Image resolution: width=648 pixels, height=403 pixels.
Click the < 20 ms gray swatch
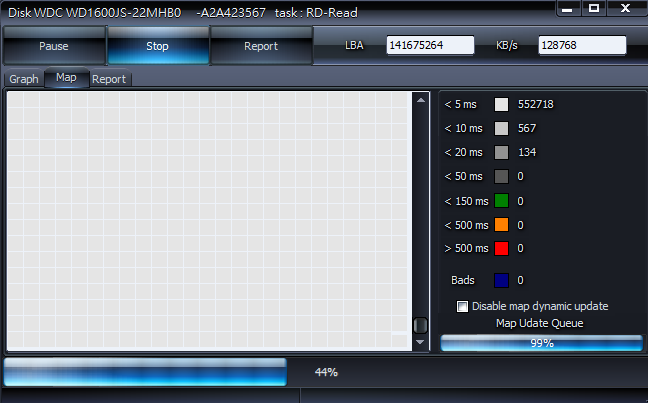(501, 152)
